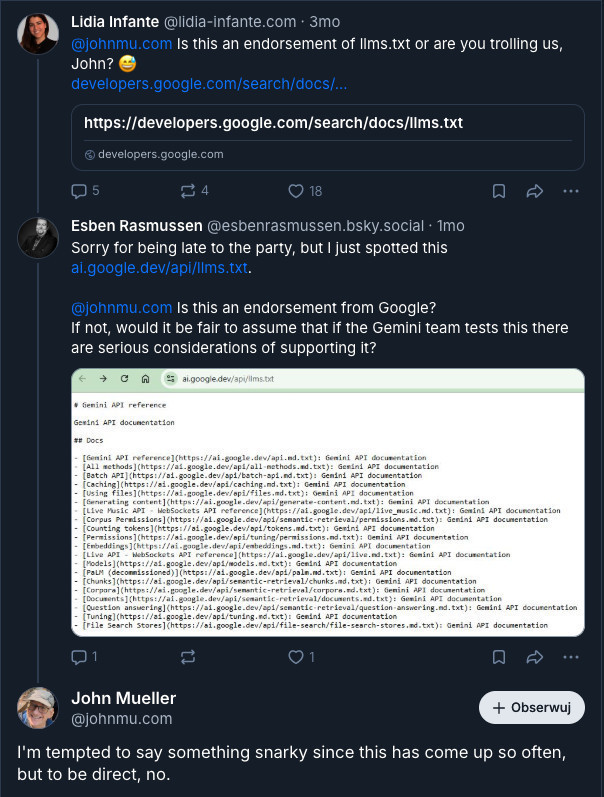Screen dimensions: 604x797
Task: Like Esben Rasmussen's post
Action: [x=296, y=657]
